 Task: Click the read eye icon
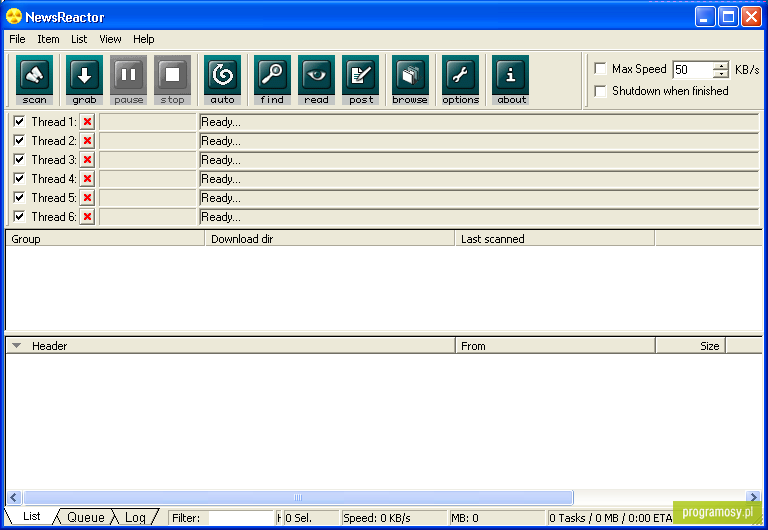point(316,80)
